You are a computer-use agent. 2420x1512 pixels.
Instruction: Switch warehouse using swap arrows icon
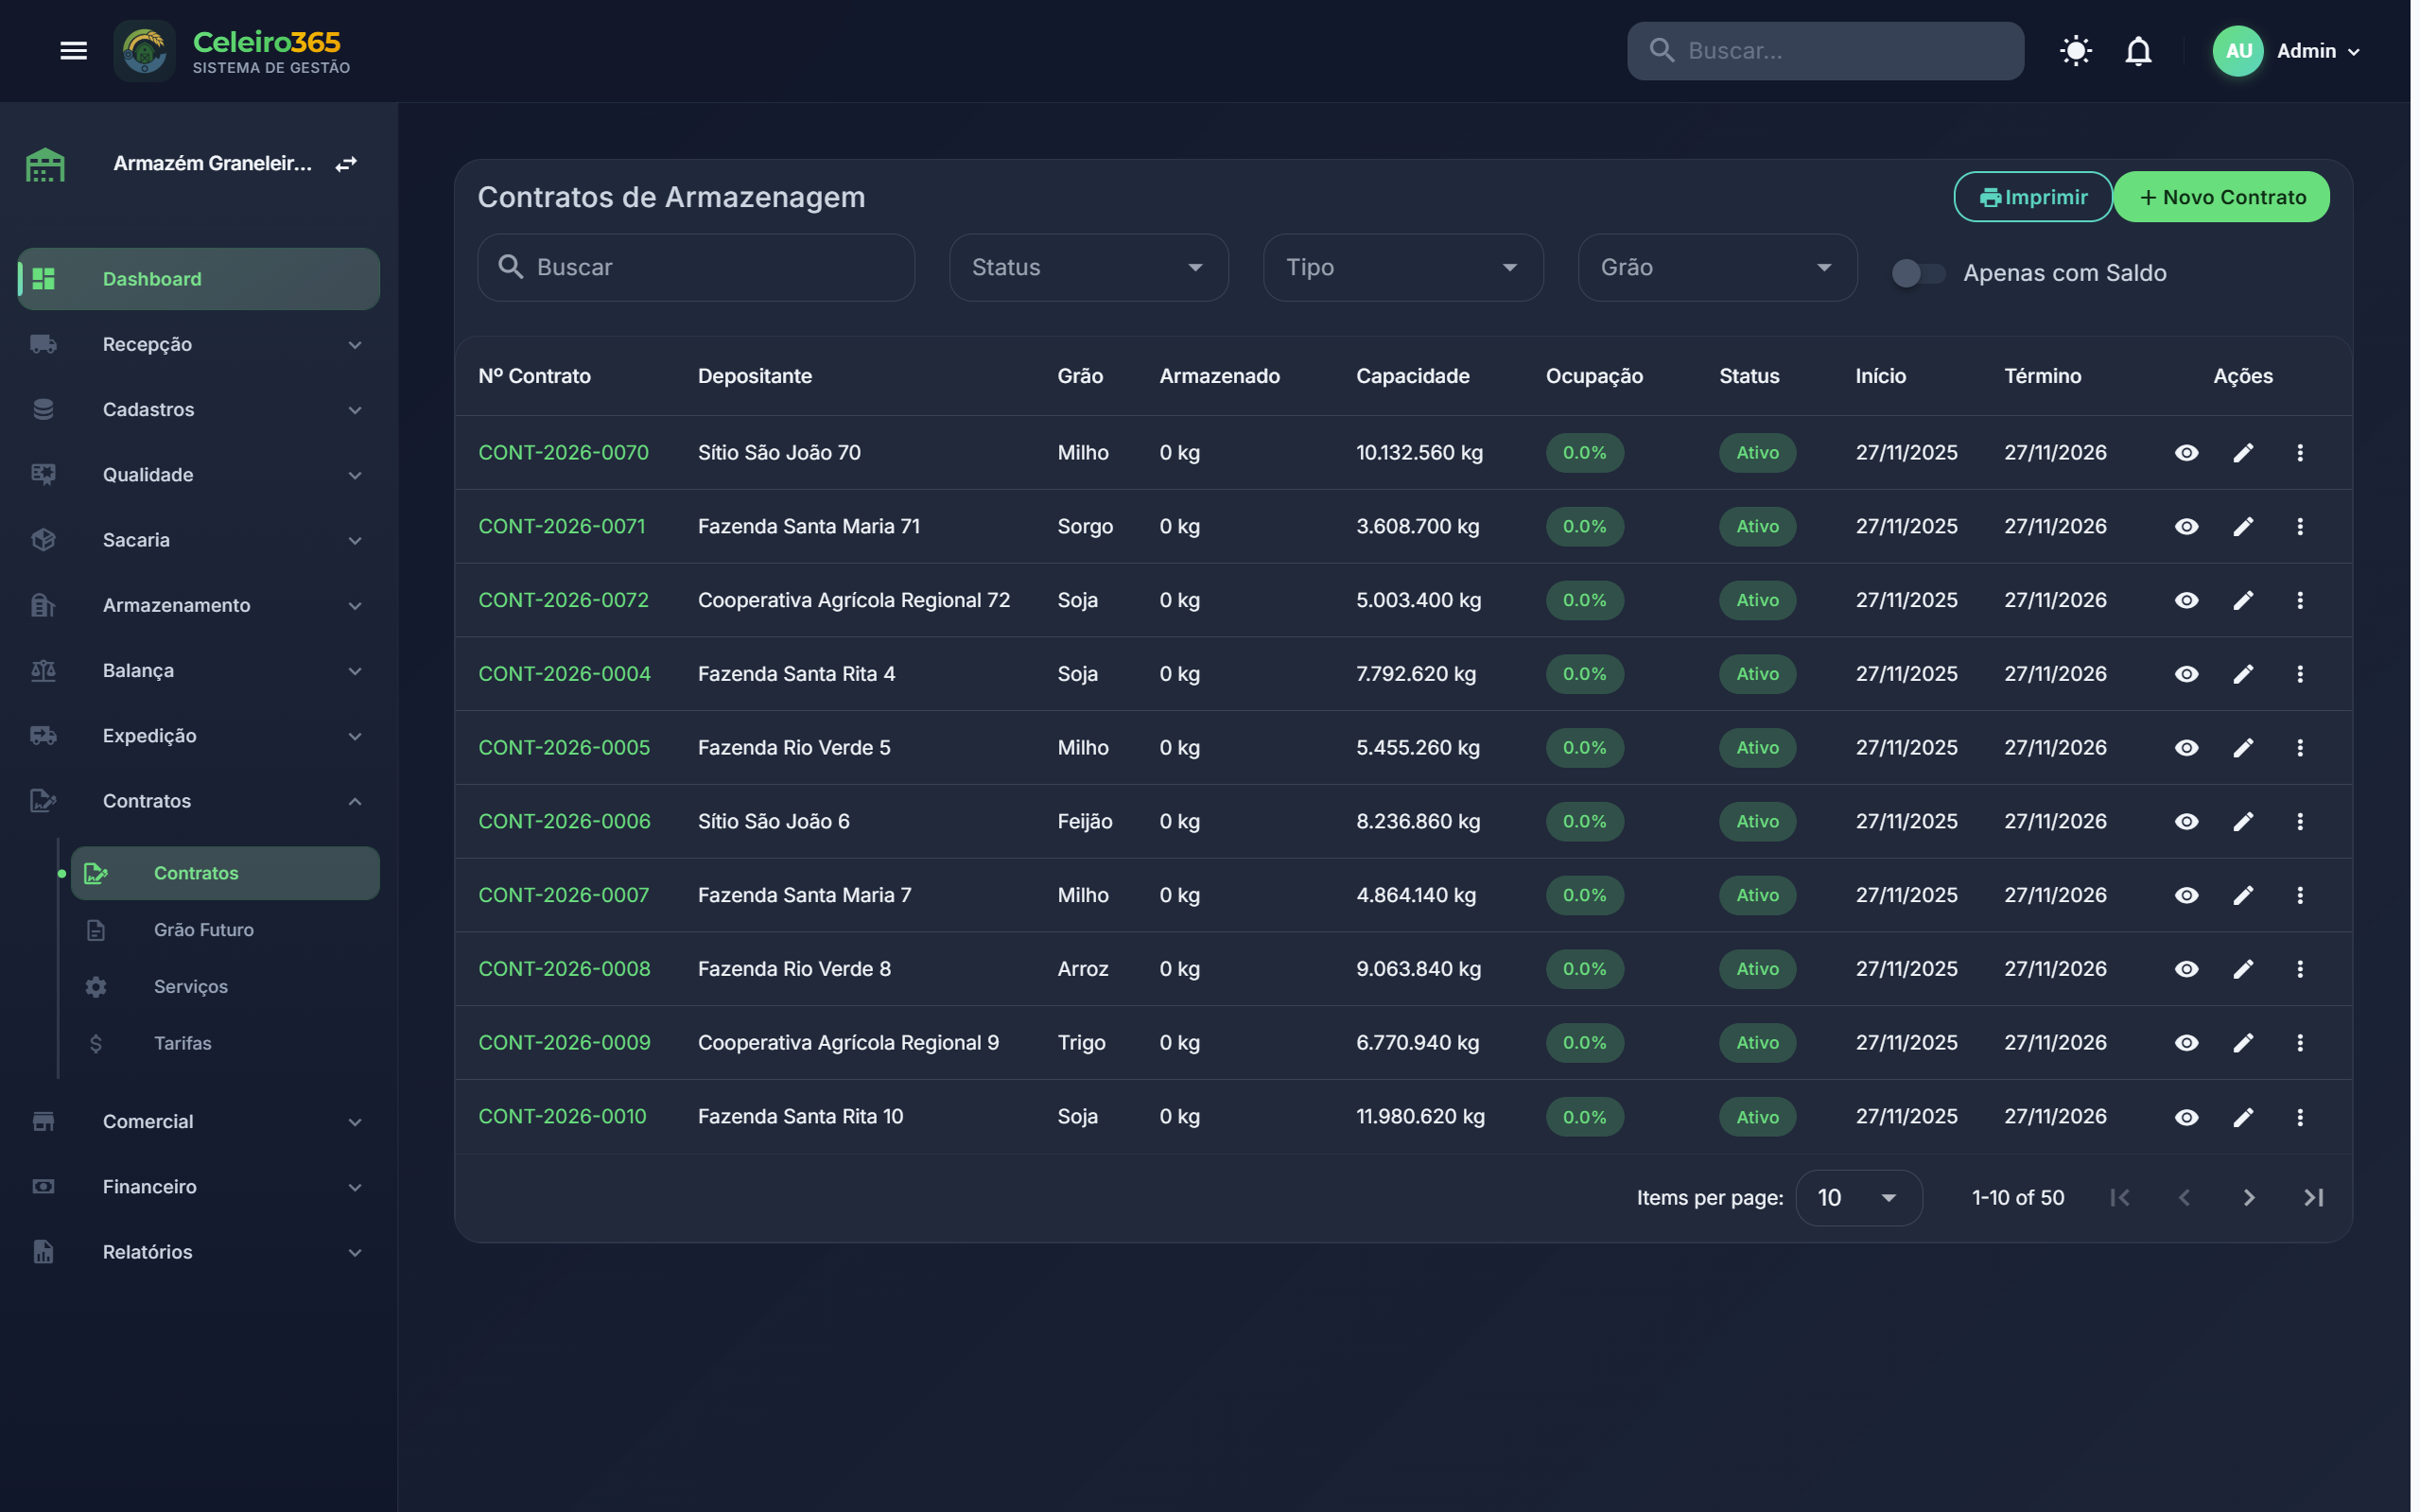click(346, 164)
